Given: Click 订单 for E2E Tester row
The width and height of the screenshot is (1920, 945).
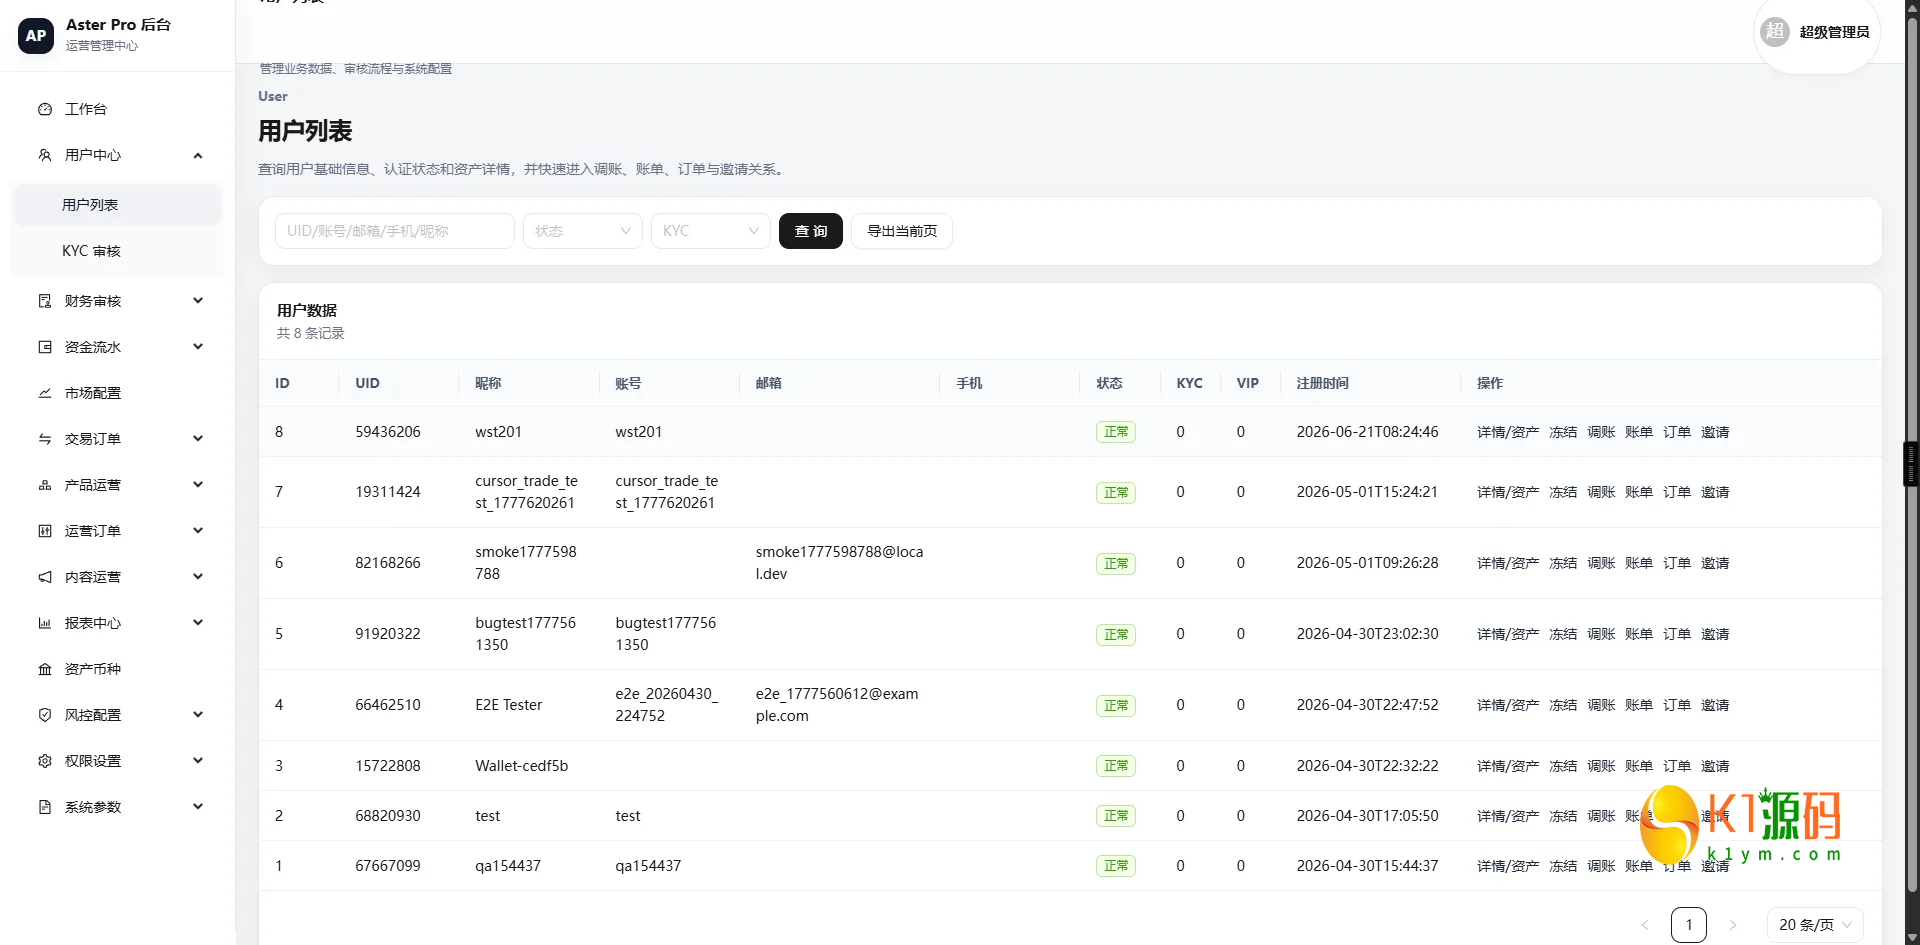Looking at the screenshot, I should [1677, 705].
